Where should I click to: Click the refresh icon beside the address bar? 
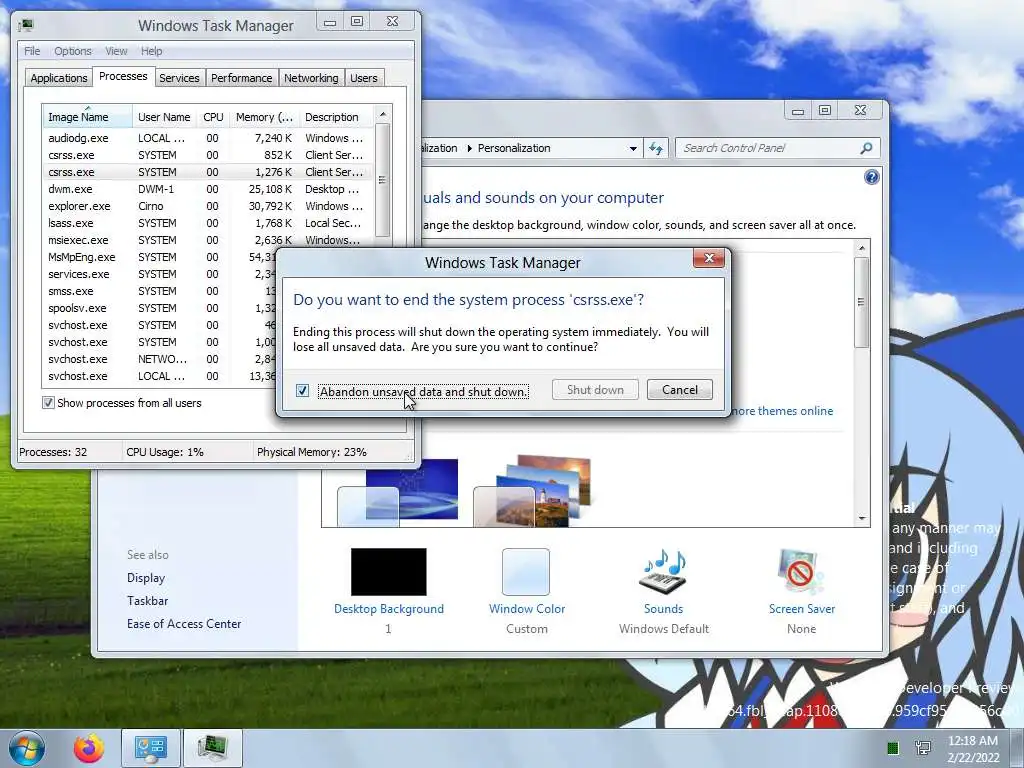tap(656, 148)
